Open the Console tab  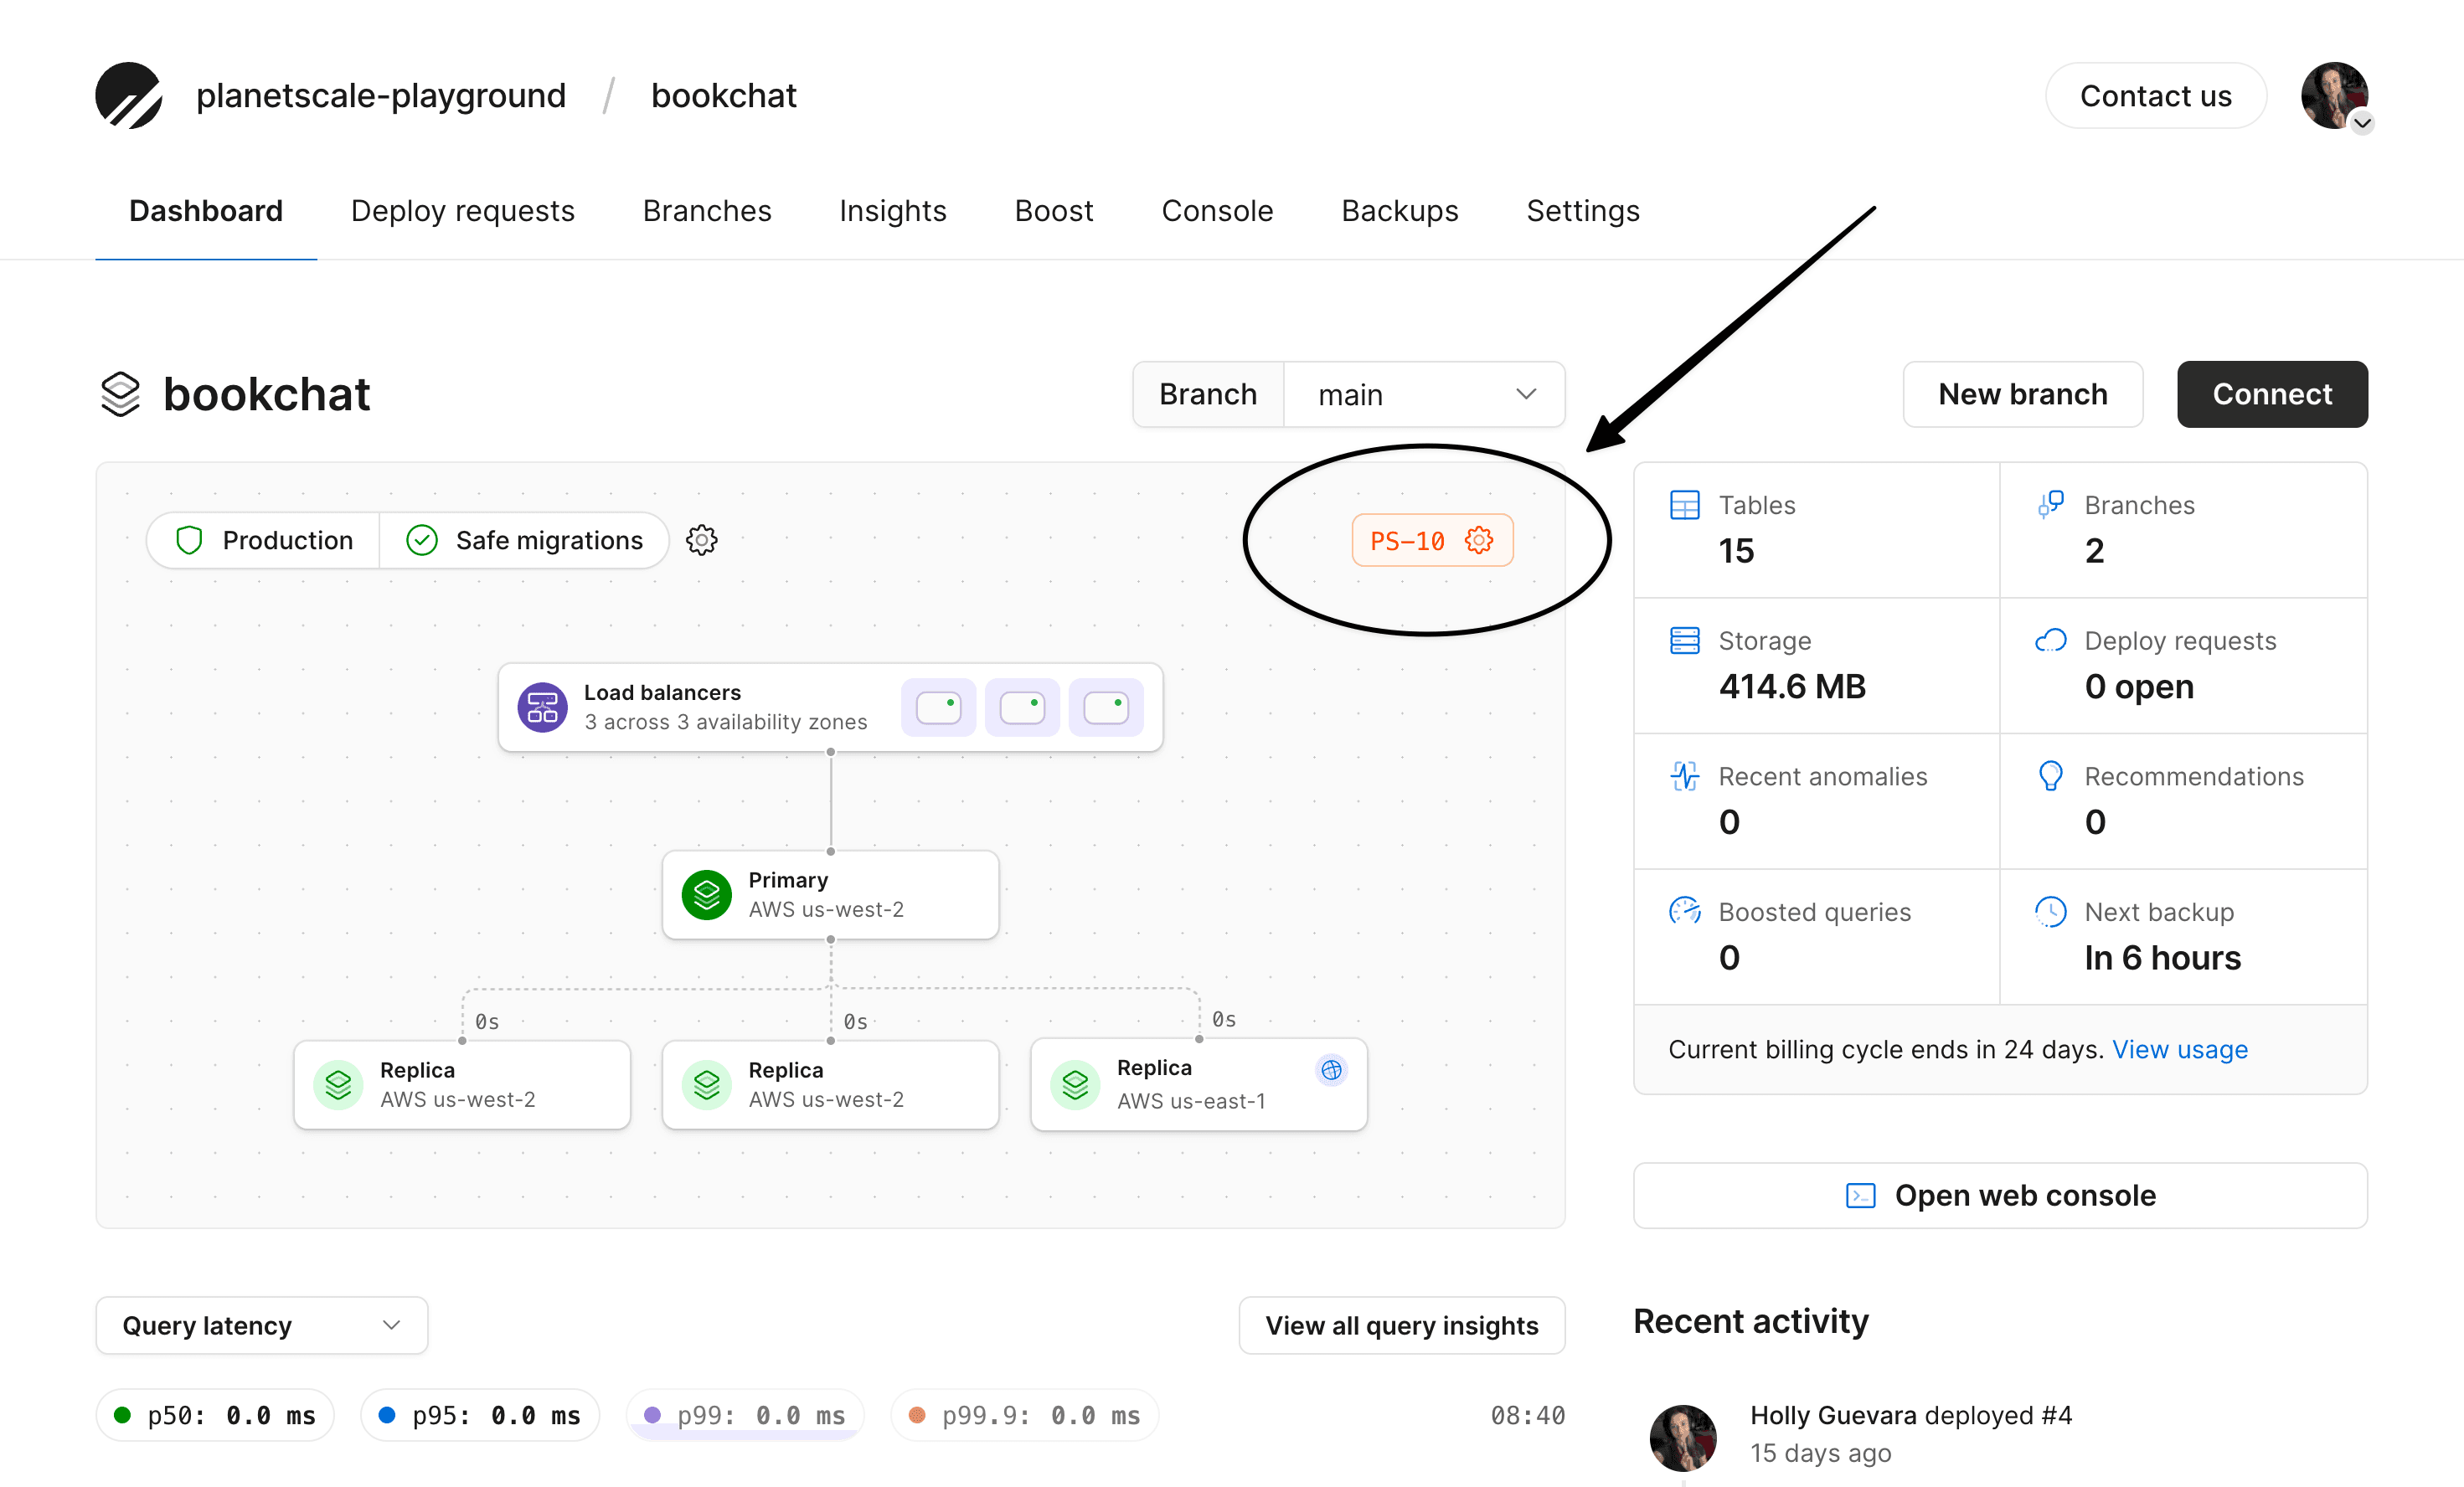click(x=1217, y=211)
